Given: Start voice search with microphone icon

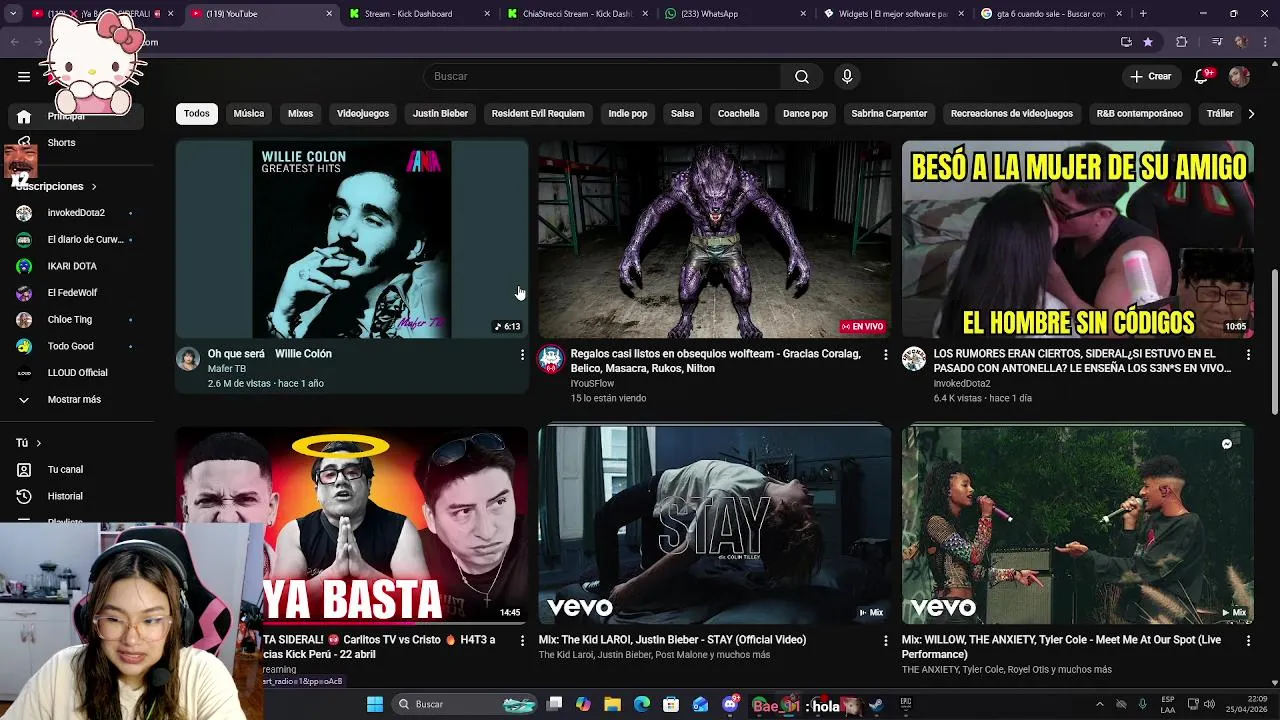Looking at the screenshot, I should coord(847,76).
